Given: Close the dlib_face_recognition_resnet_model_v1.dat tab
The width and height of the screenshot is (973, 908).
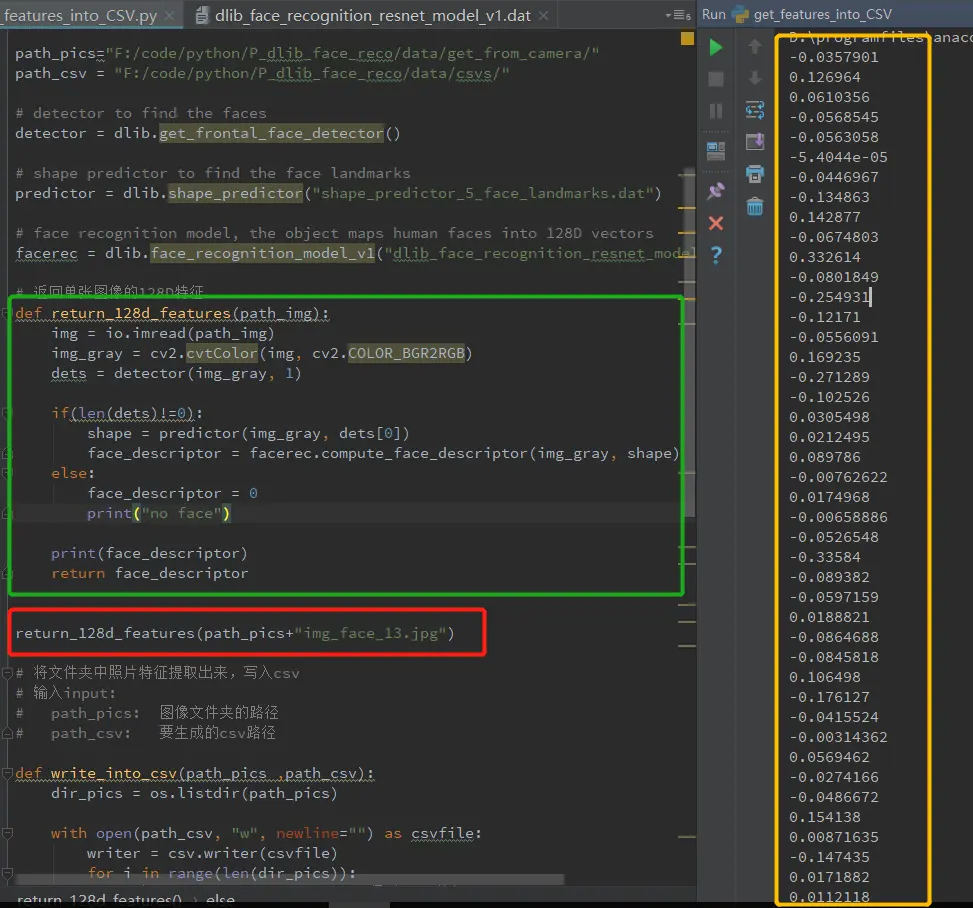Looking at the screenshot, I should (543, 16).
